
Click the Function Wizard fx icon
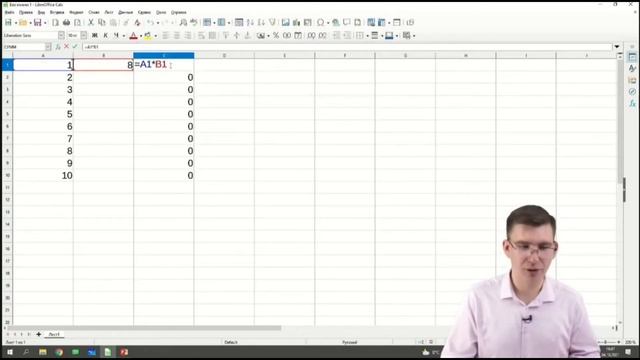click(x=58, y=47)
